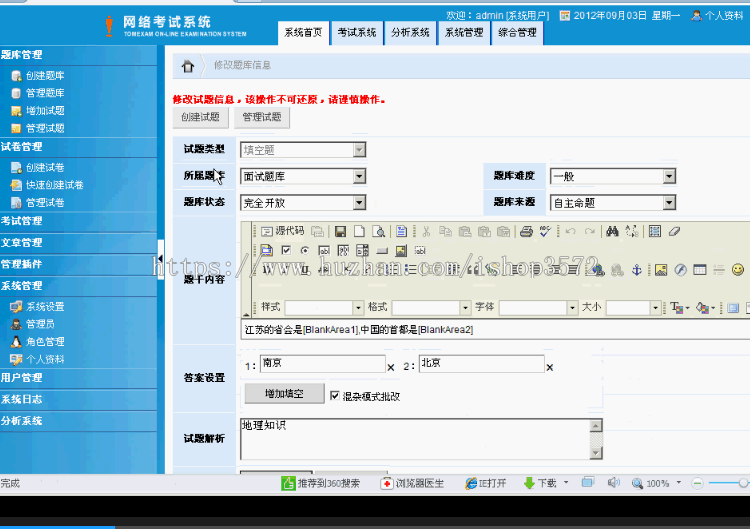Image resolution: width=750 pixels, height=529 pixels.
Task: Switch to the 系统管理 tab
Action: (464, 33)
